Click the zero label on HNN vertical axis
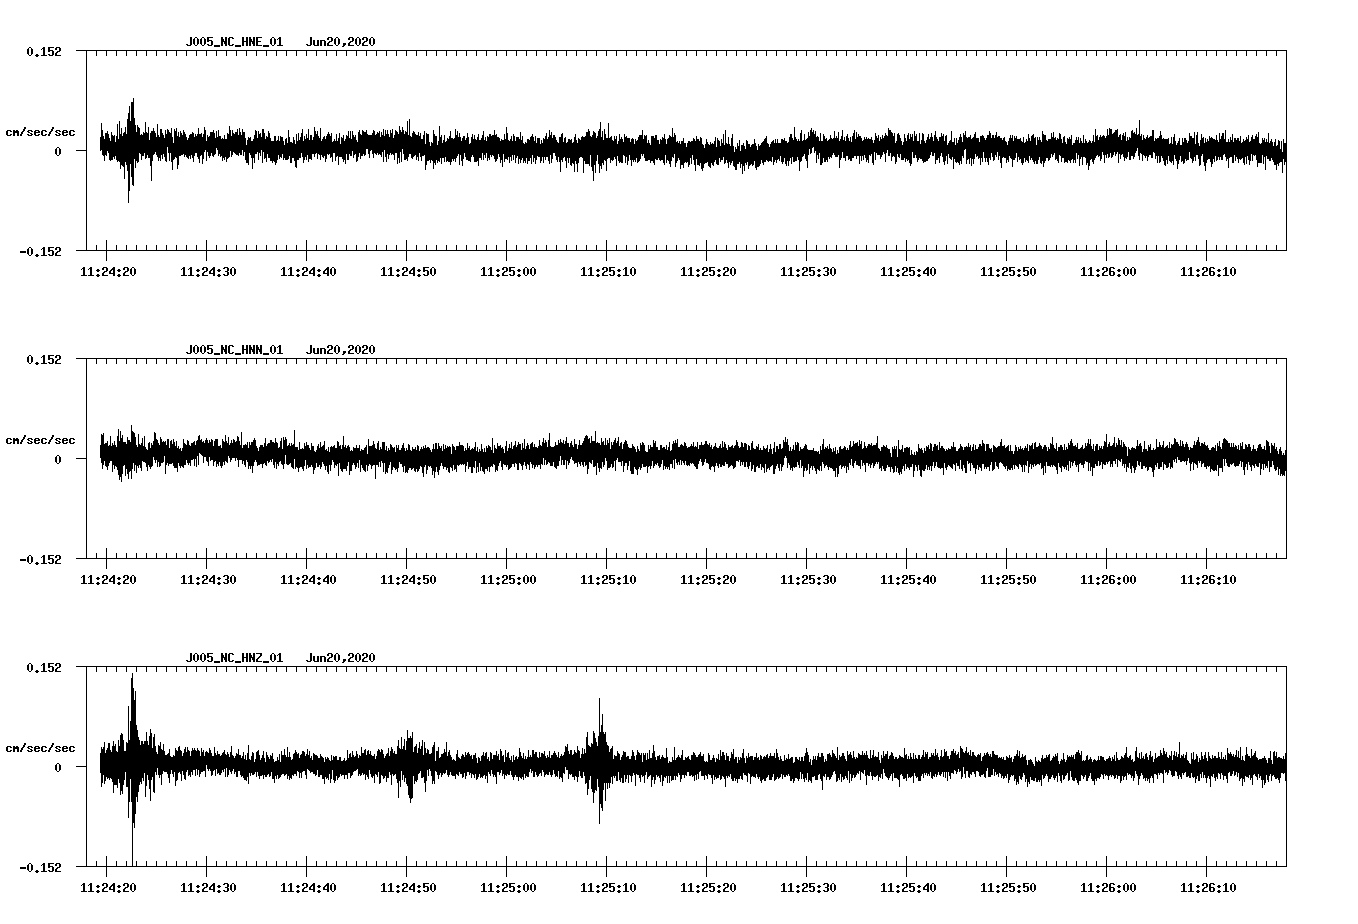Image resolution: width=1358 pixels, height=924 pixels. pyautogui.click(x=58, y=459)
